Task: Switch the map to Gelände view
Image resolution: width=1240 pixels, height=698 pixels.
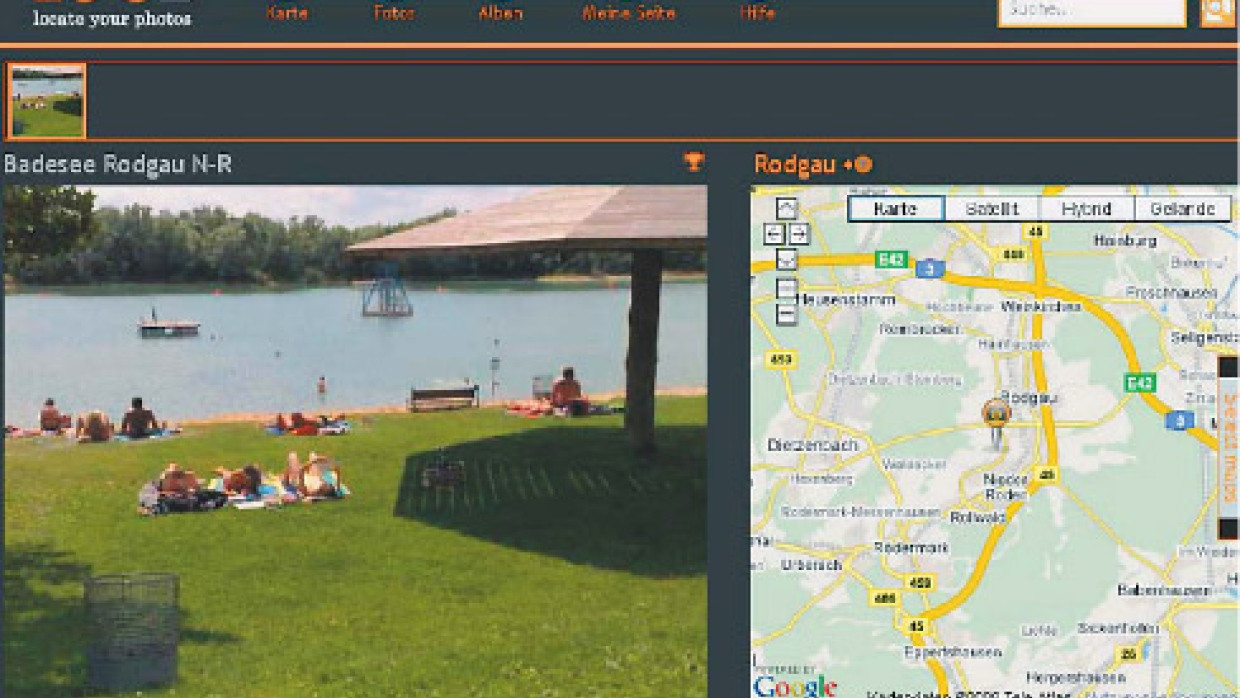Action: tap(1183, 208)
